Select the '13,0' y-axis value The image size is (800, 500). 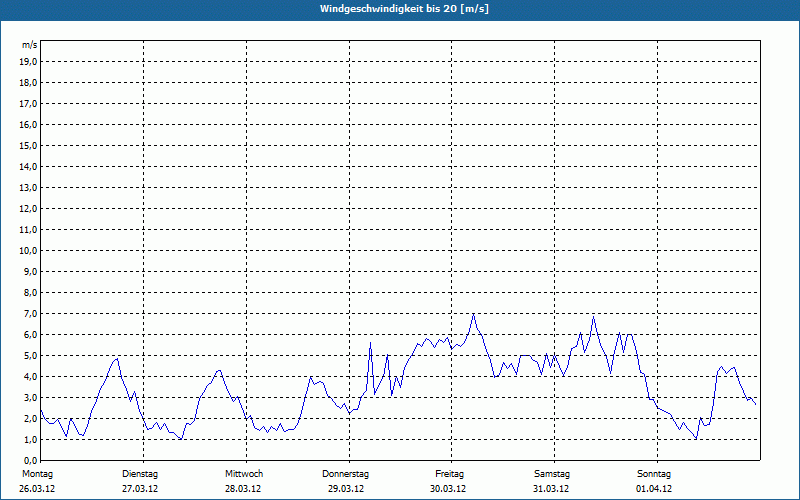(28, 188)
